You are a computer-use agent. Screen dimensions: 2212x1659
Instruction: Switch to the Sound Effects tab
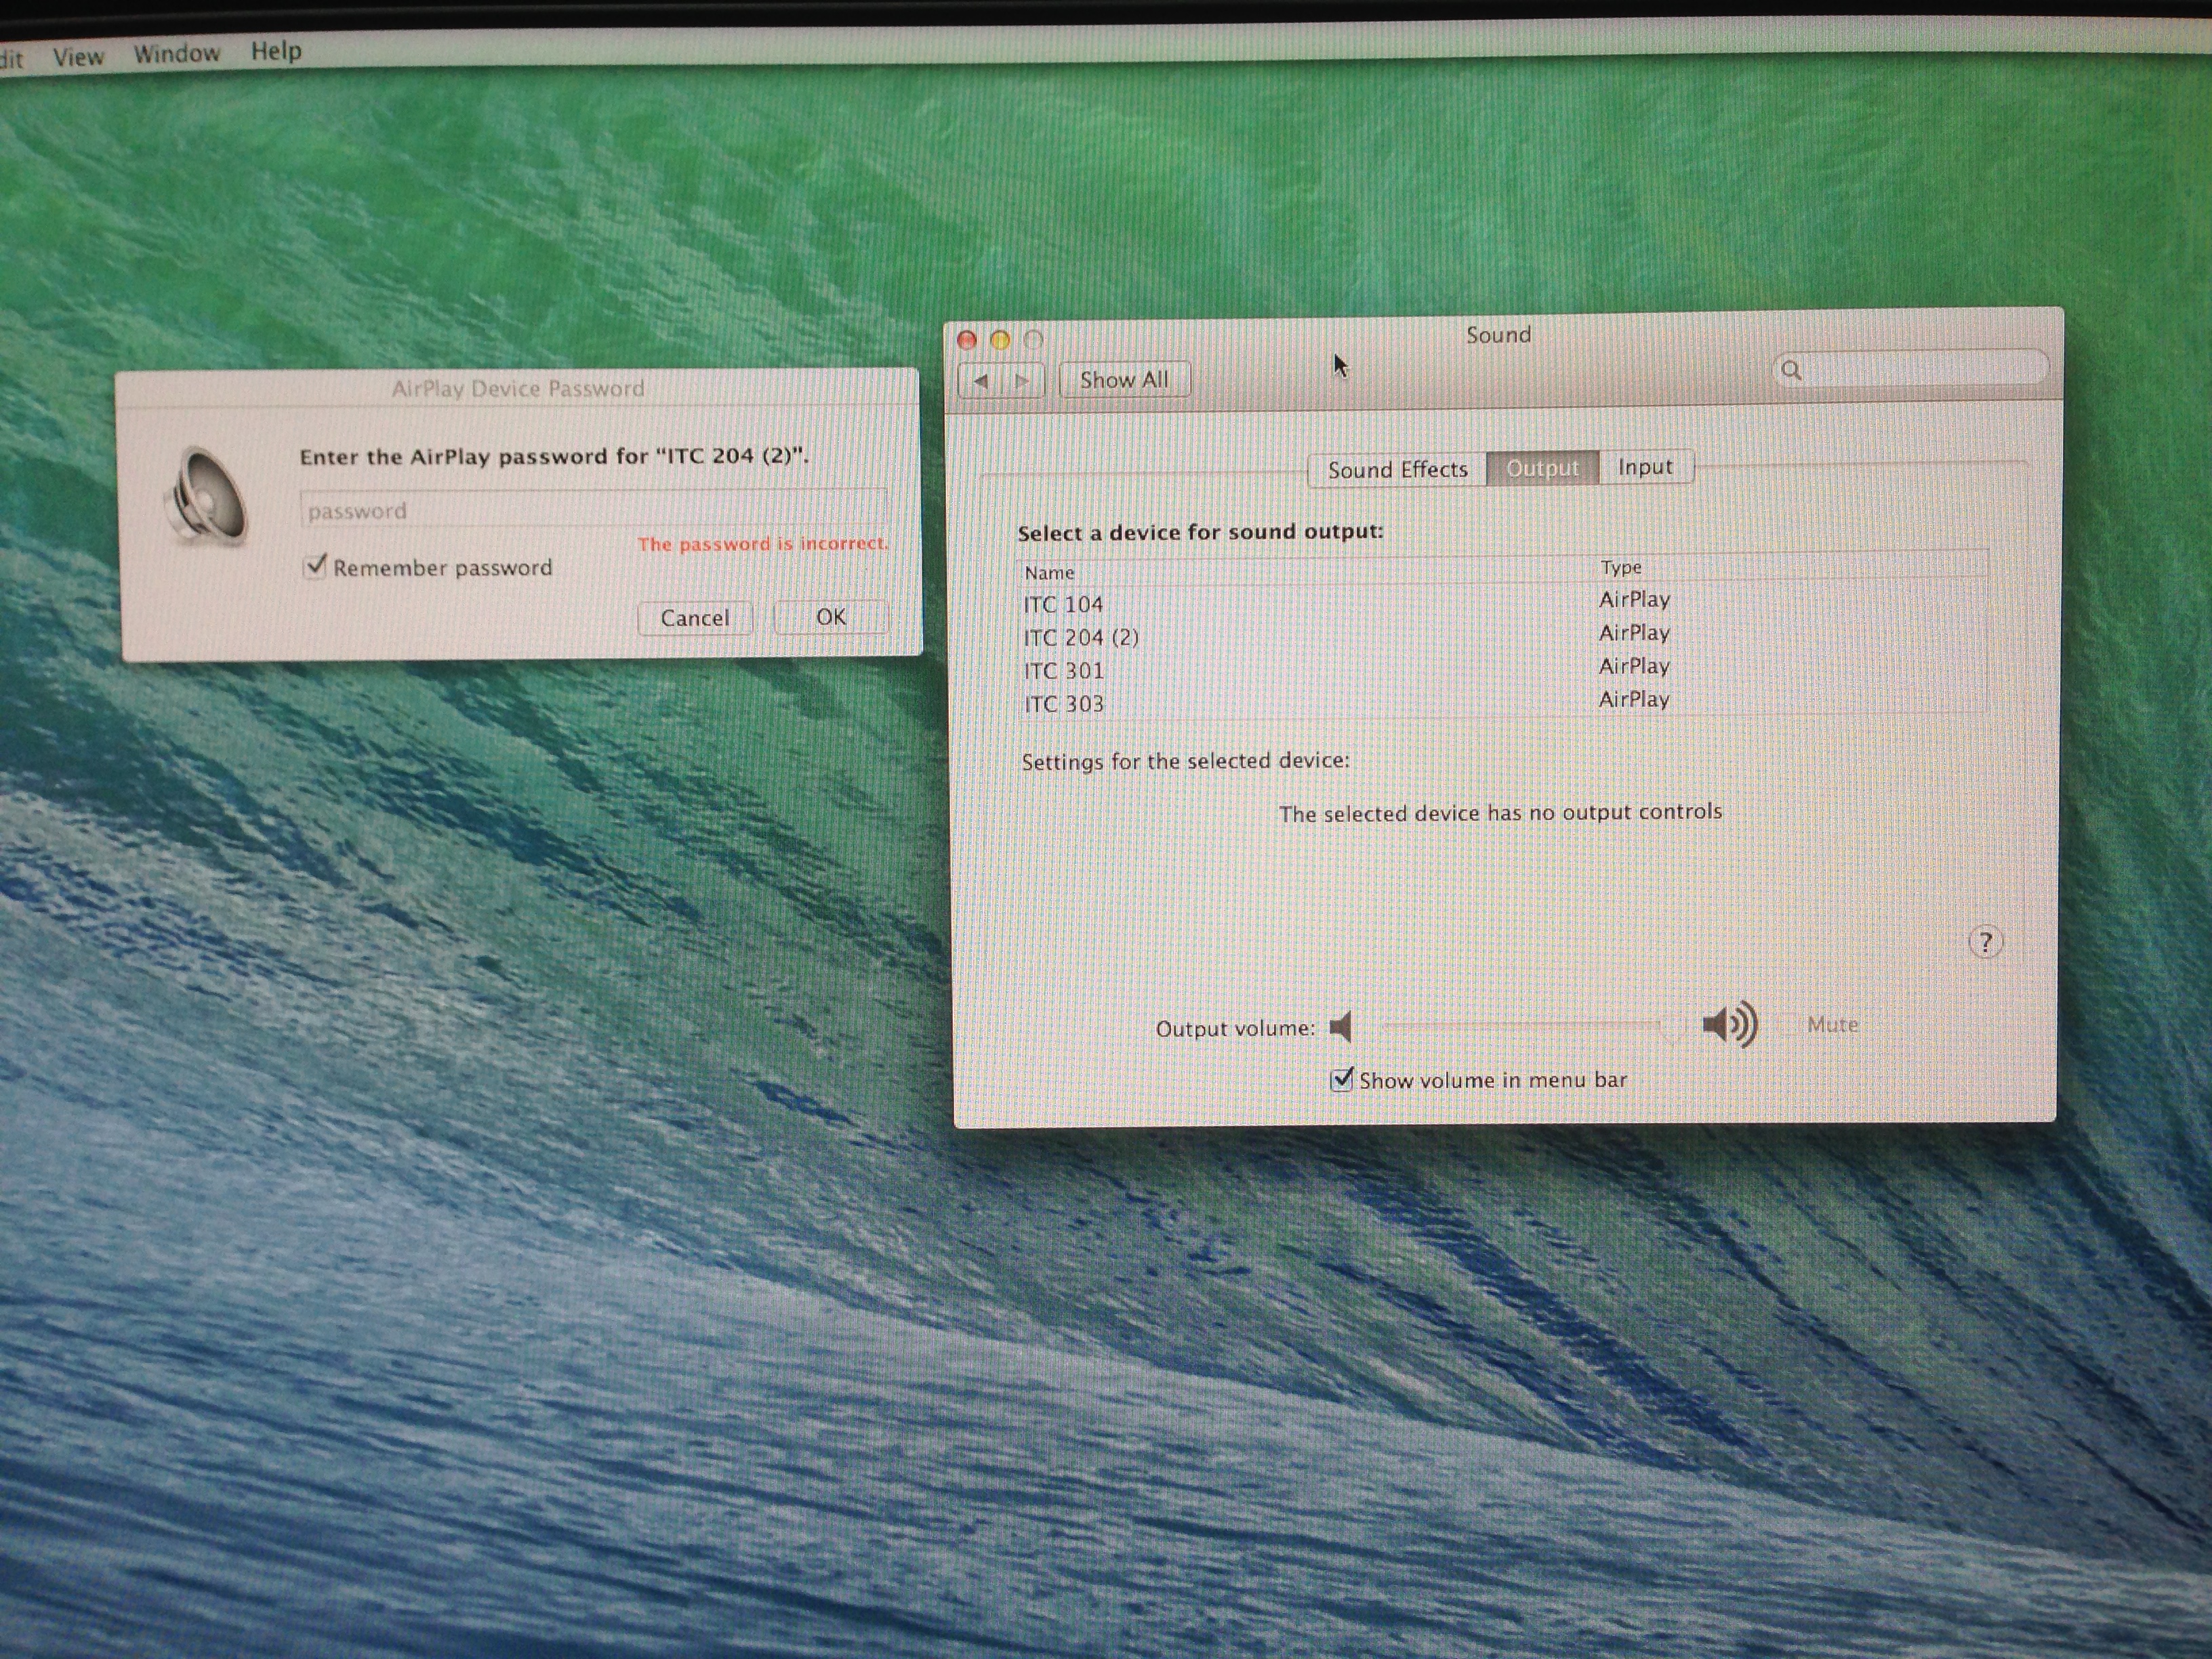pos(1397,469)
